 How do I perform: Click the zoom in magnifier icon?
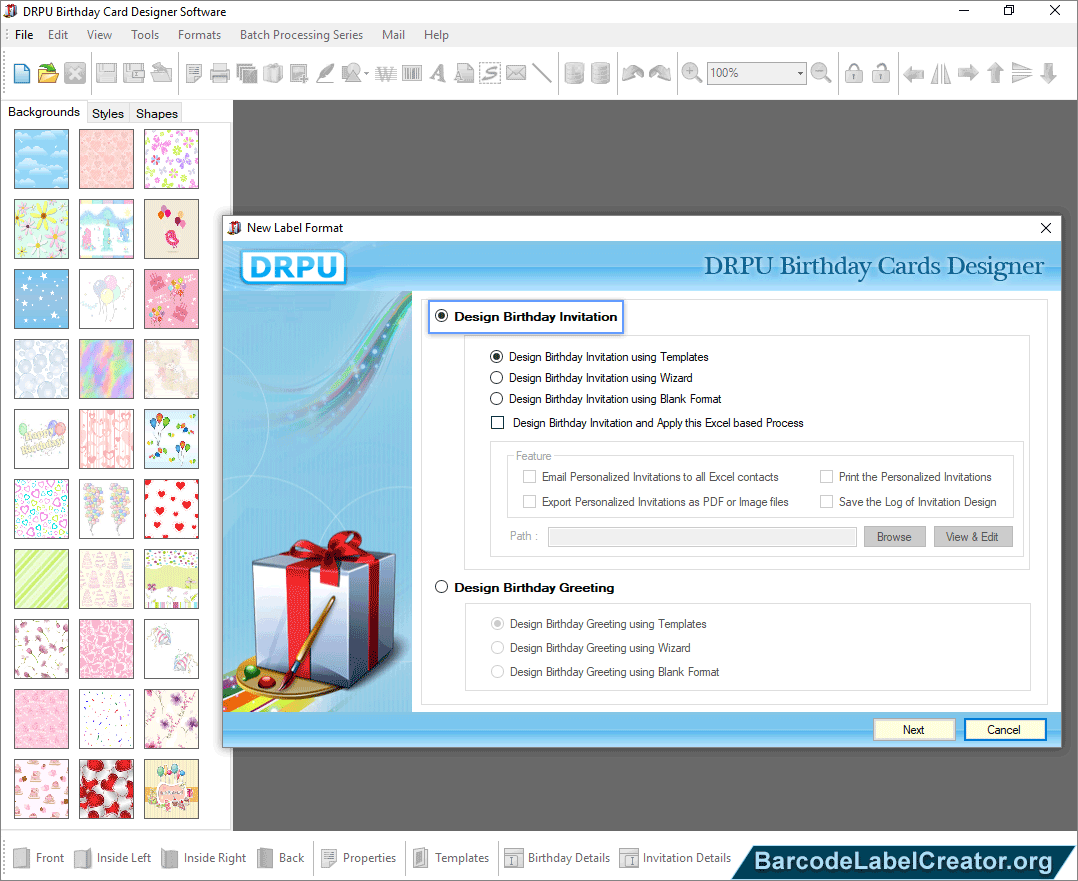[691, 73]
